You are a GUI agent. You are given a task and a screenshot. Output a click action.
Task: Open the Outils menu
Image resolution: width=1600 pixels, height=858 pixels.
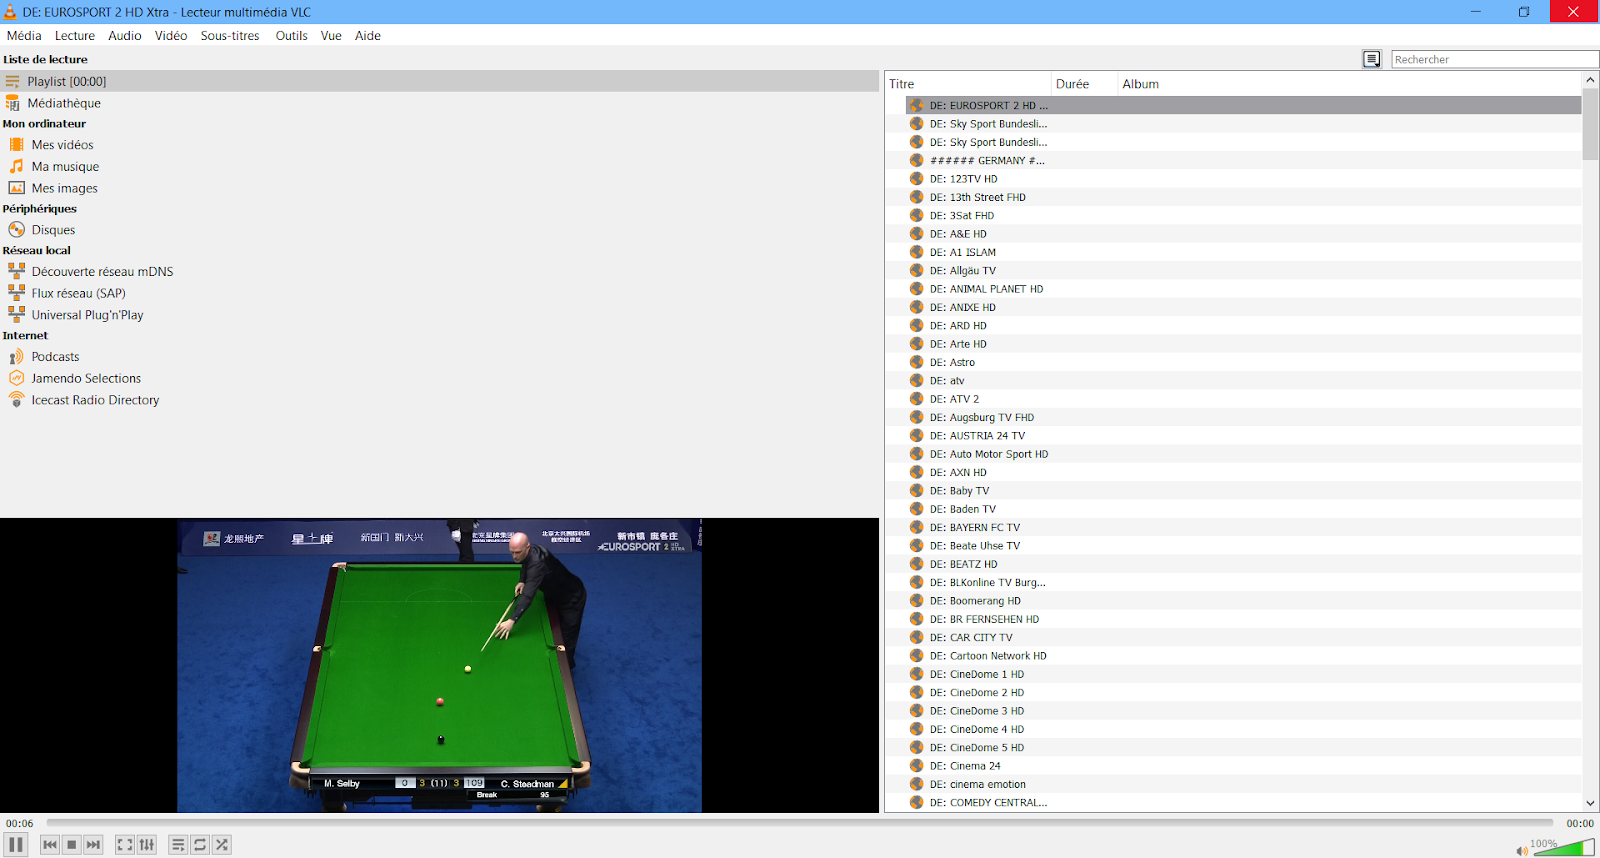(292, 36)
